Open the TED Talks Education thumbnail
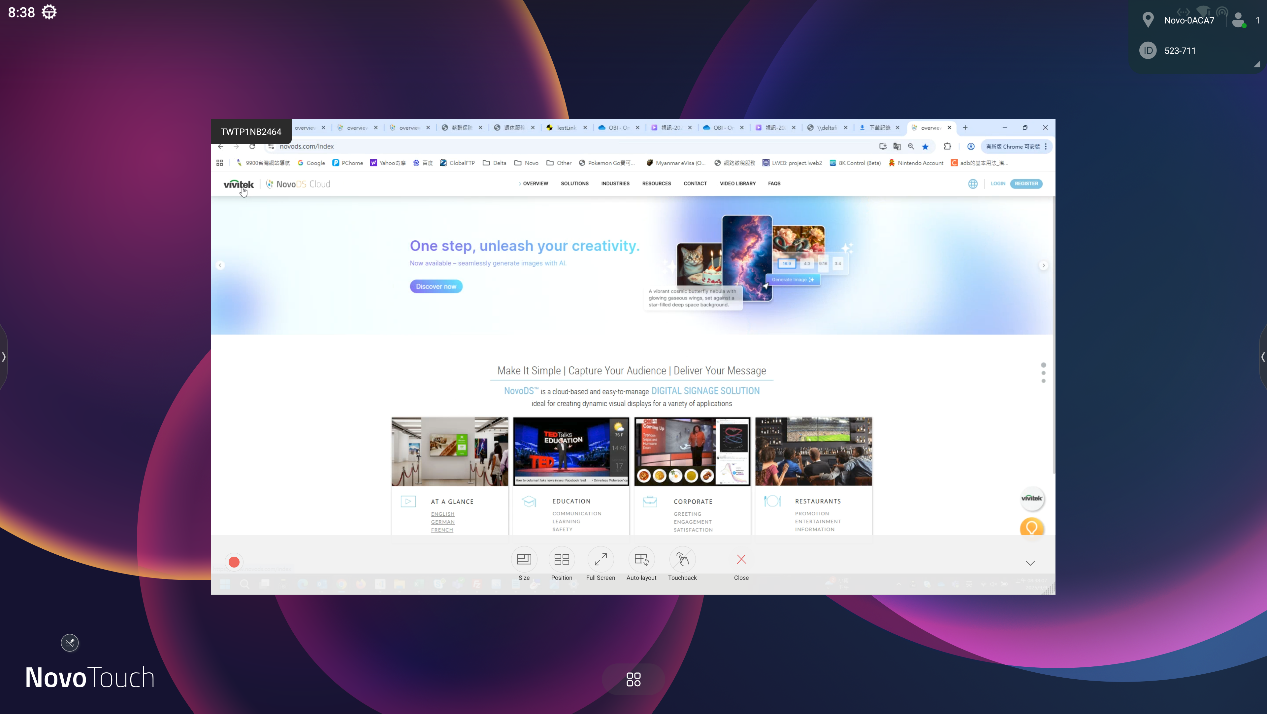The image size is (1267, 714). pos(571,451)
